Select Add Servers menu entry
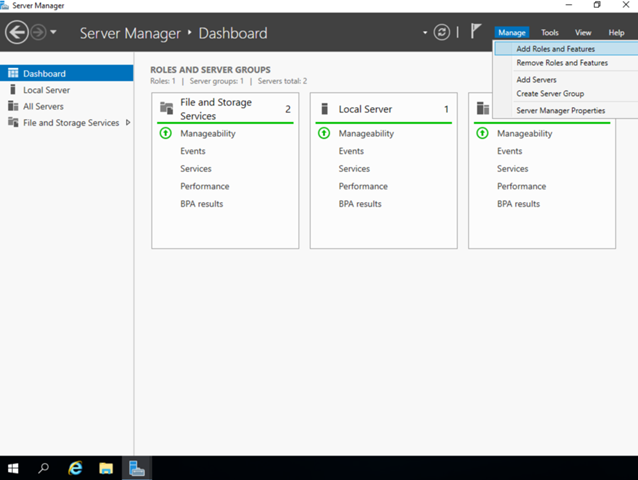The width and height of the screenshot is (638, 480). (x=566, y=80)
